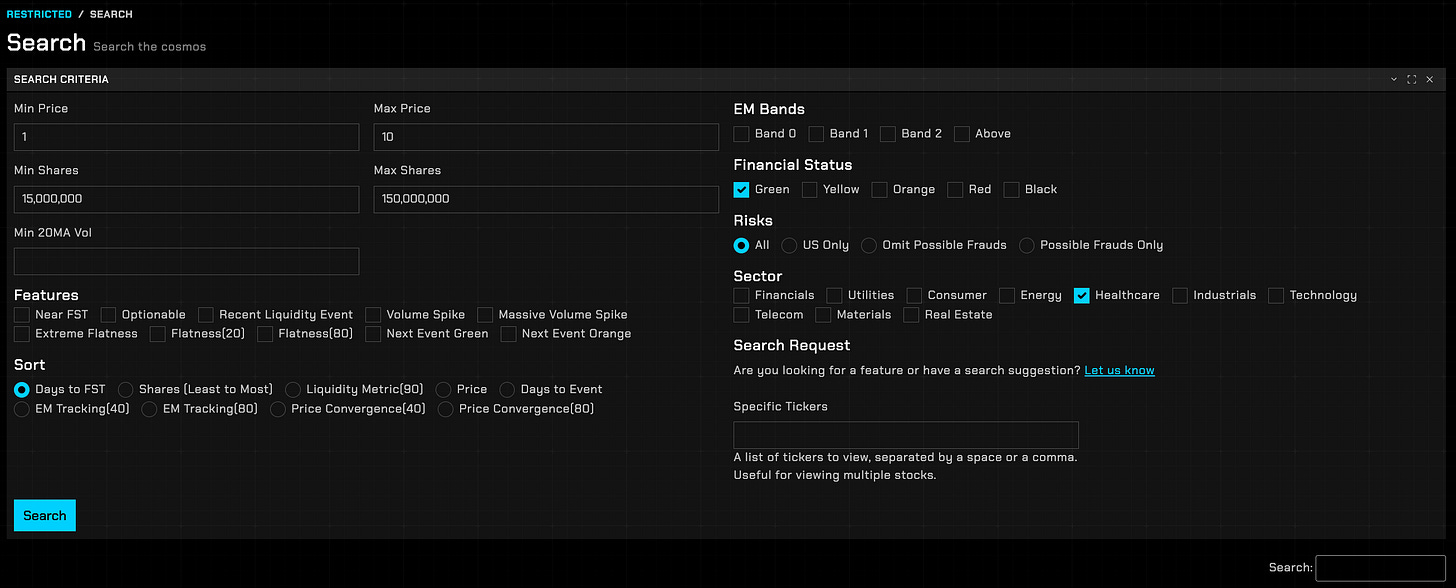Check EM Bands Band 2
The image size is (1456, 588).
(x=888, y=134)
